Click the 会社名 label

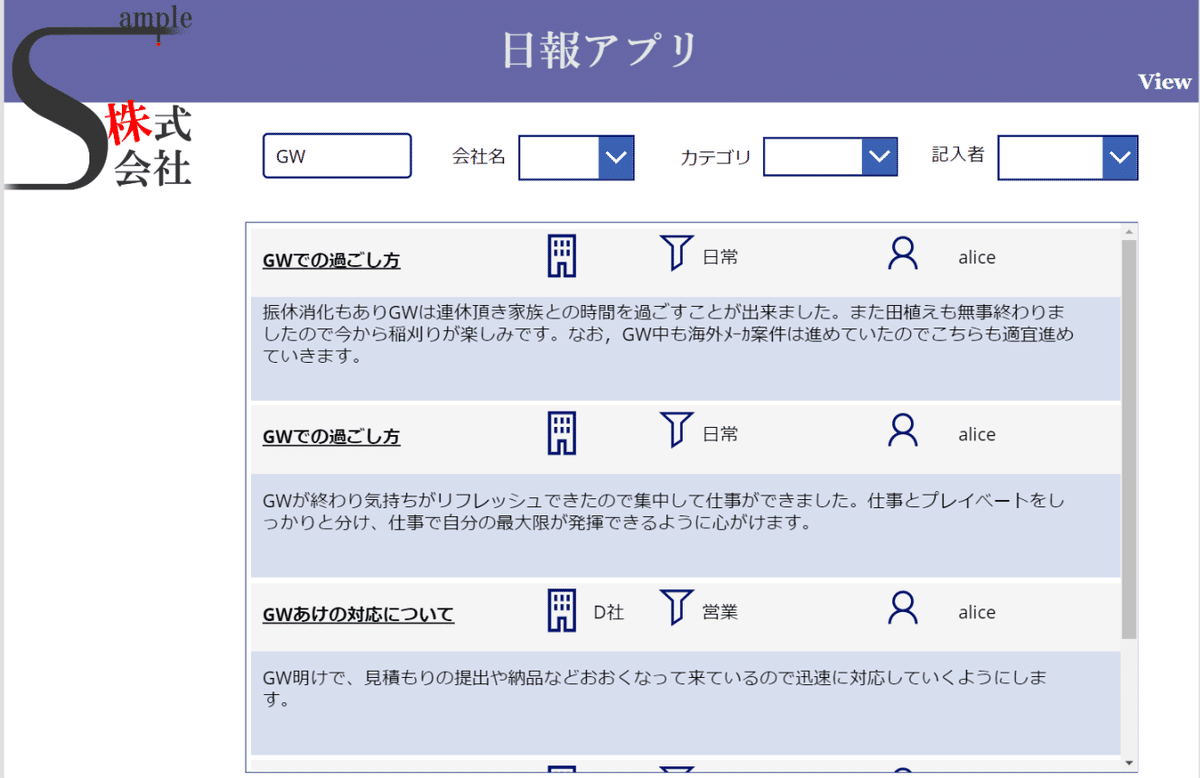479,156
